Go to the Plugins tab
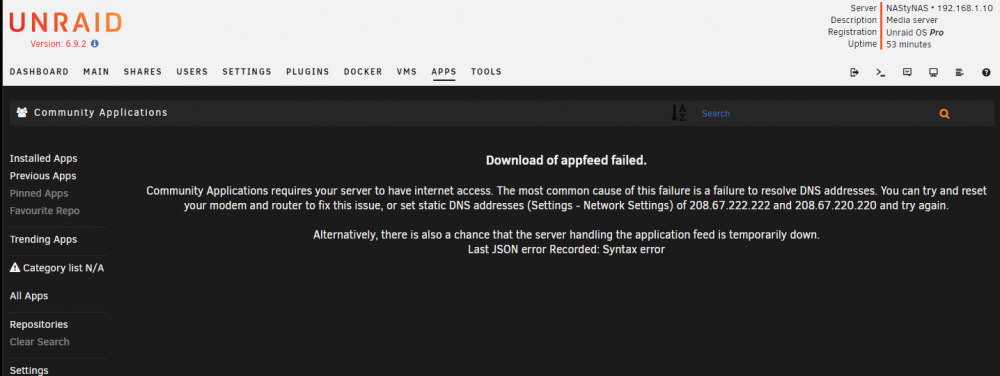The width and height of the screenshot is (1000, 376). pyautogui.click(x=307, y=72)
